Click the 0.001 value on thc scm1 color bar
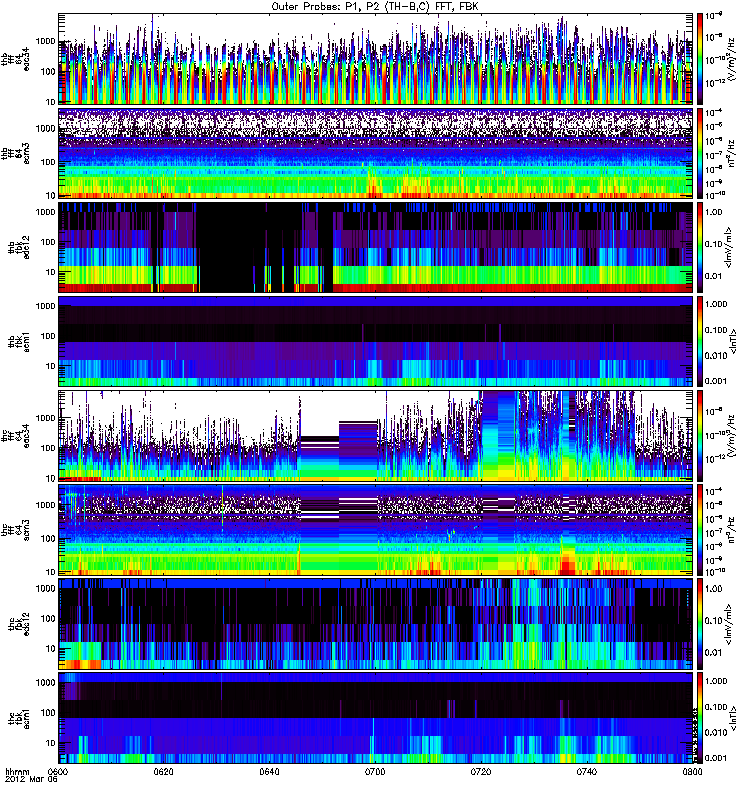 [x=716, y=758]
